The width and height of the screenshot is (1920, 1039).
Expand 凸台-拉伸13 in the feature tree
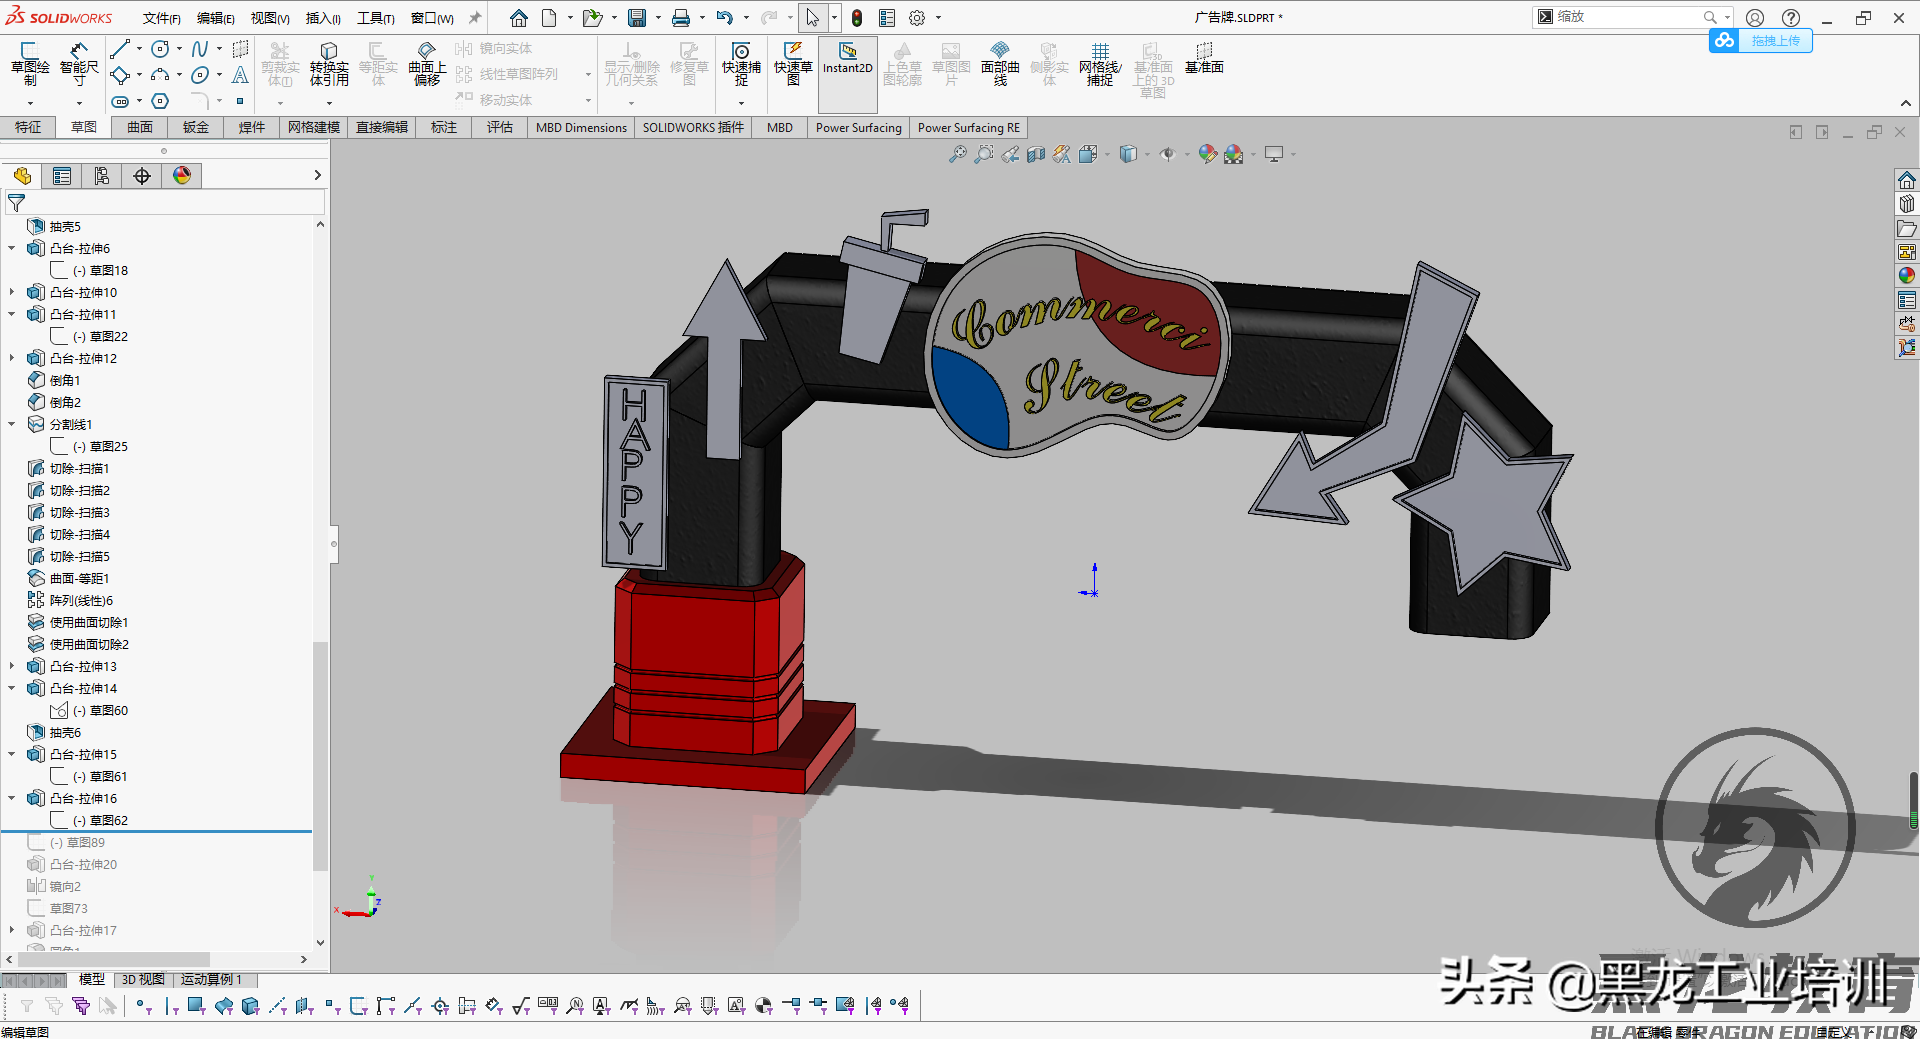click(10, 666)
